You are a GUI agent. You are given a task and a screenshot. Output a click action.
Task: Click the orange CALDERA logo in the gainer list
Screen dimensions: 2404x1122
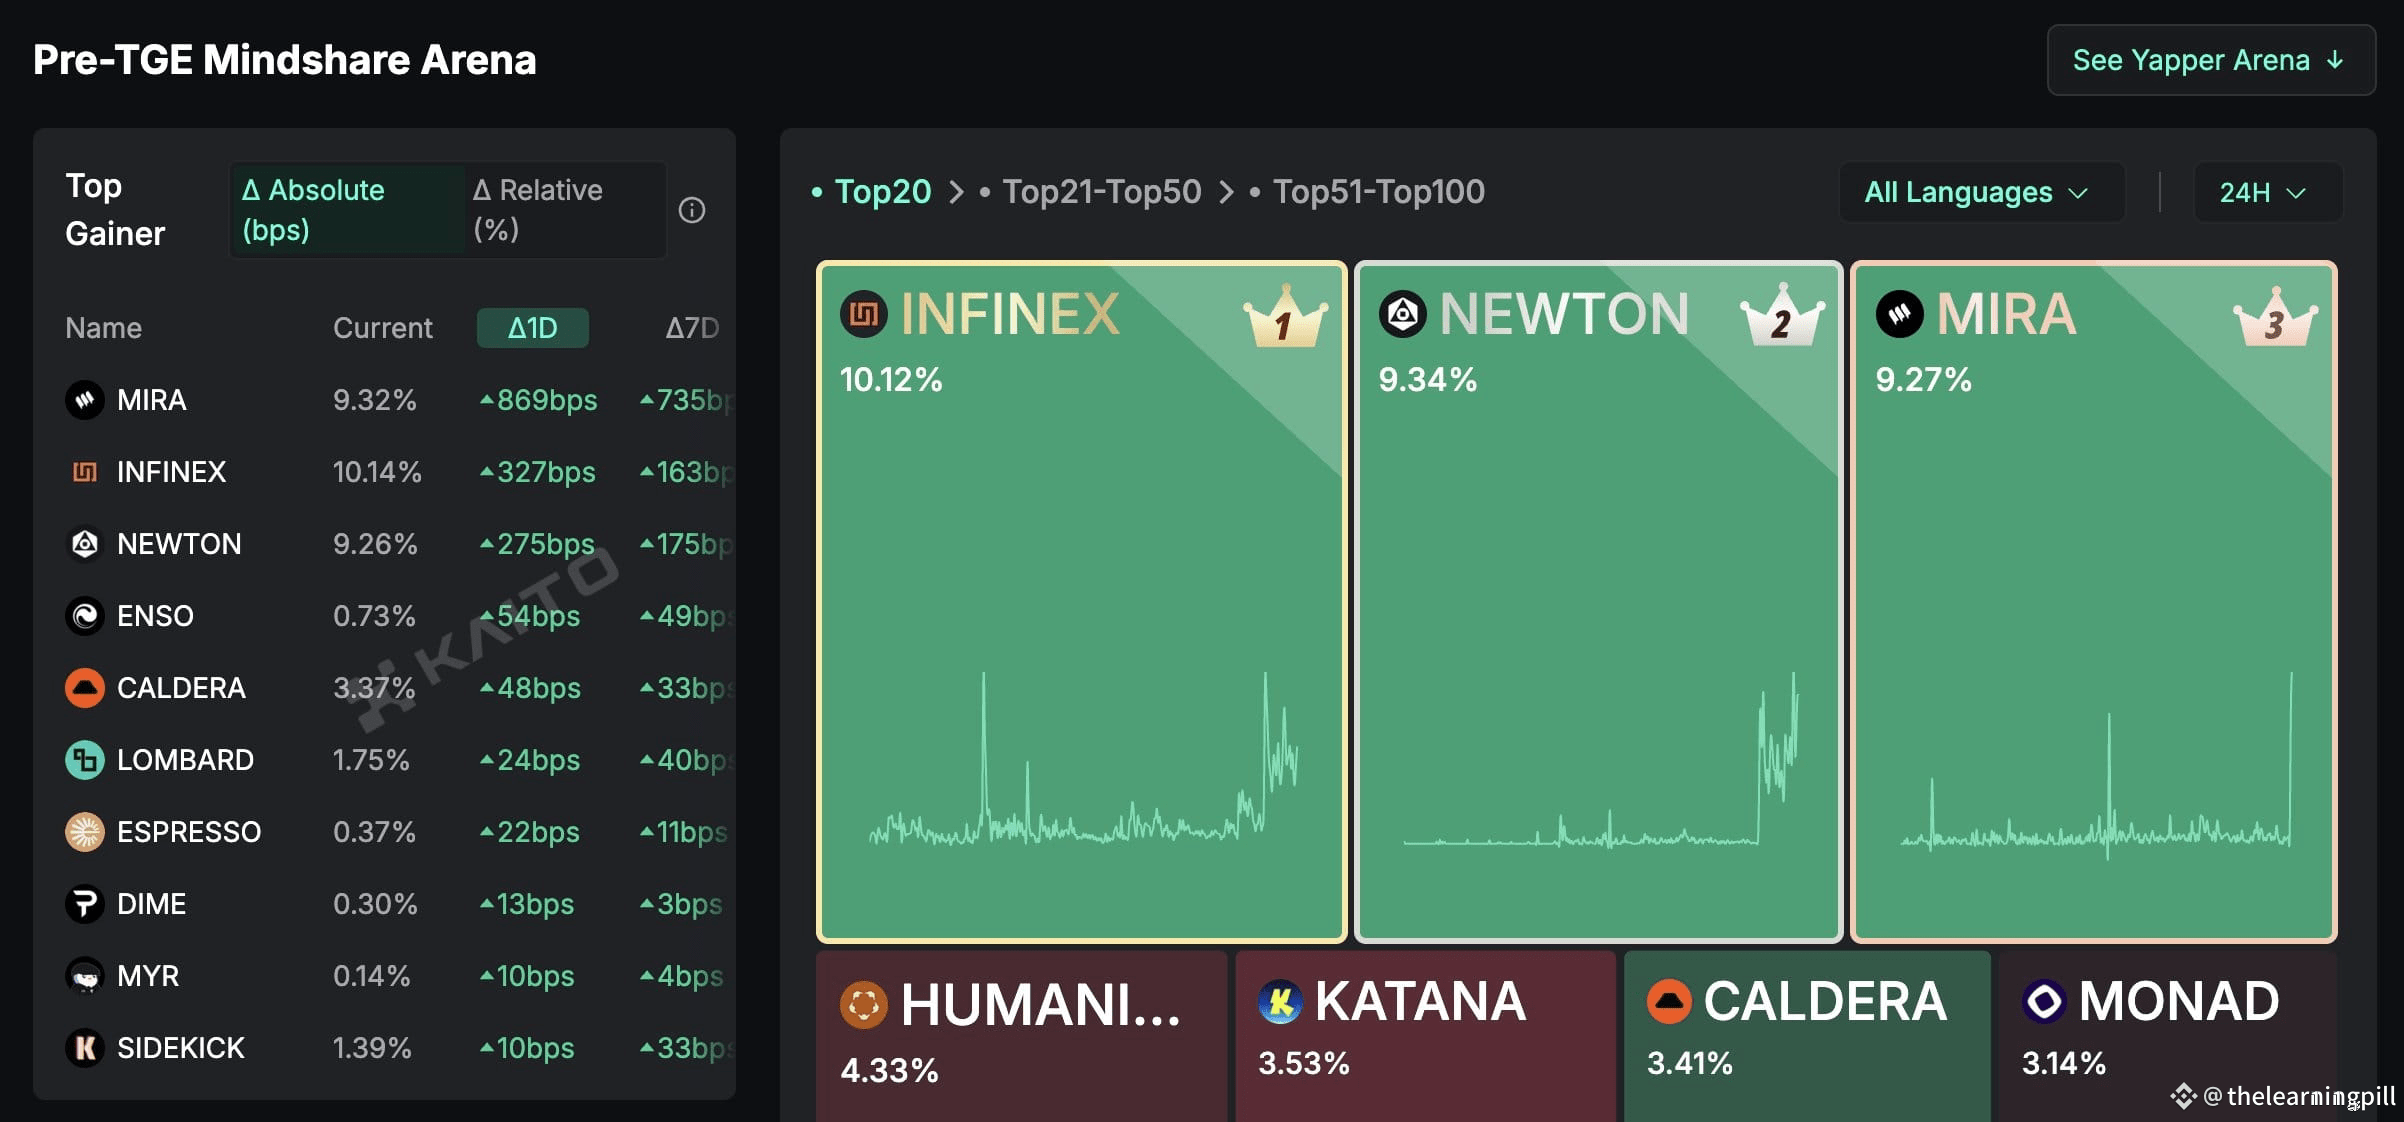85,688
